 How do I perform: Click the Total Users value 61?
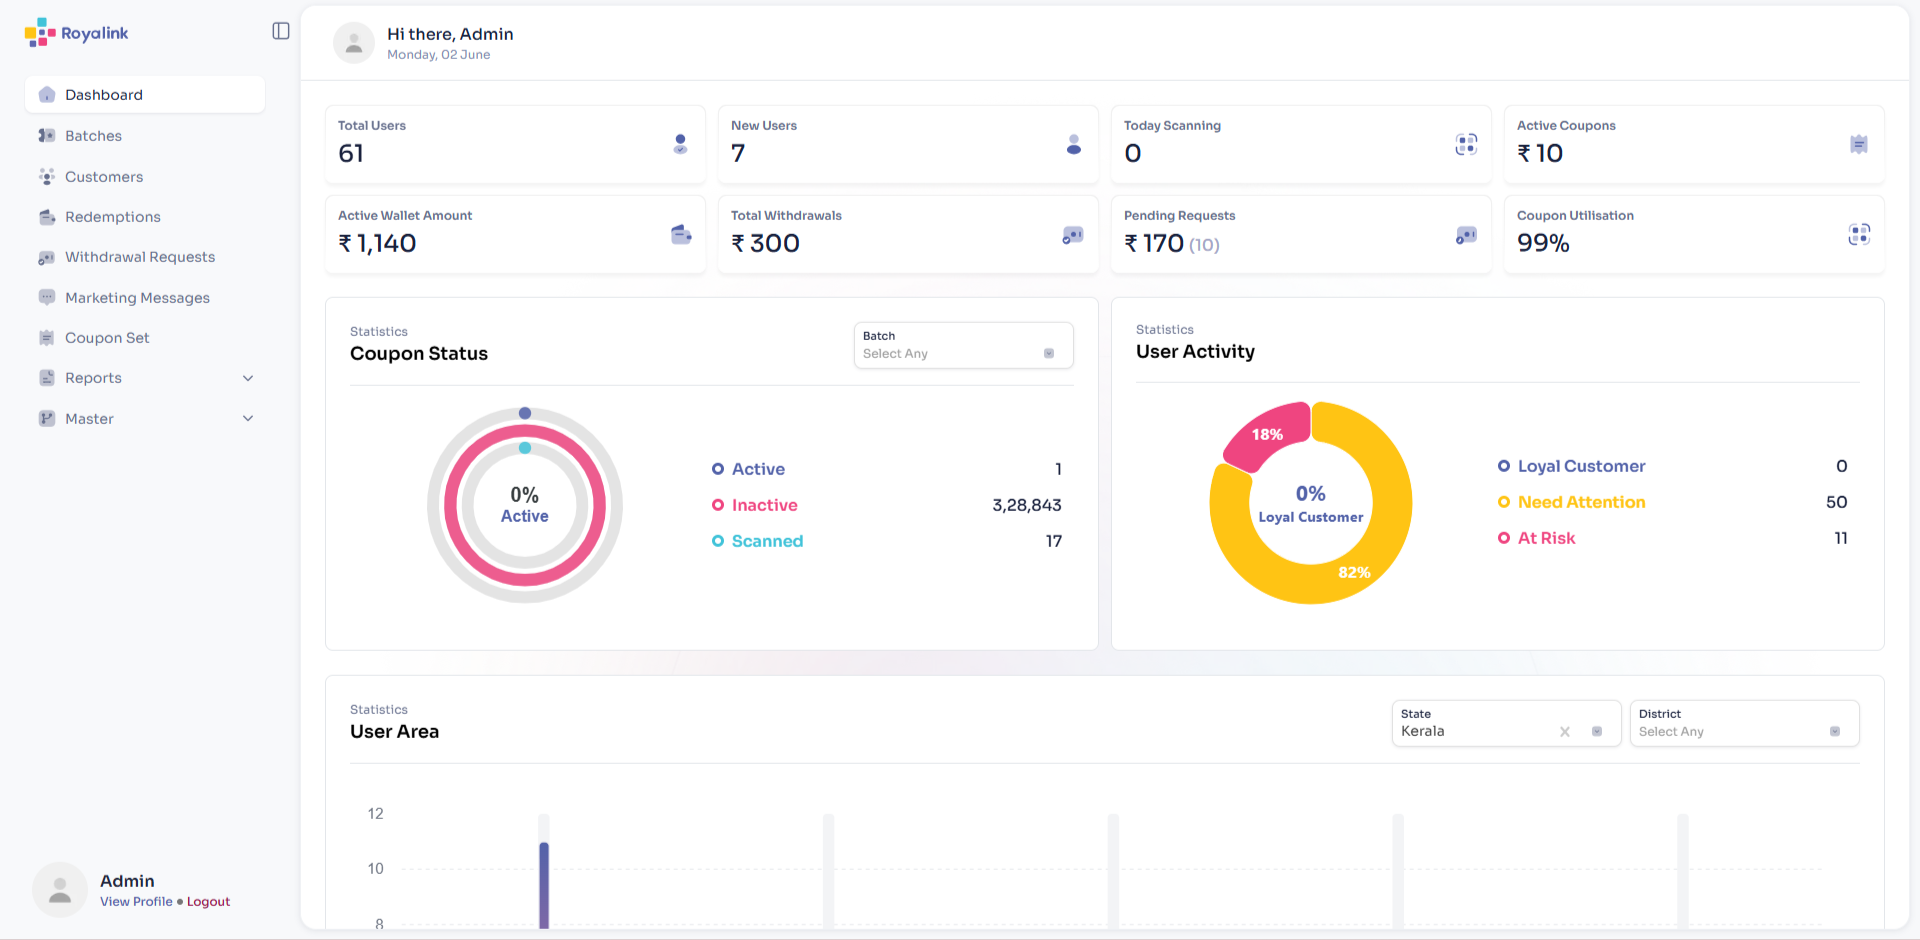tap(351, 153)
